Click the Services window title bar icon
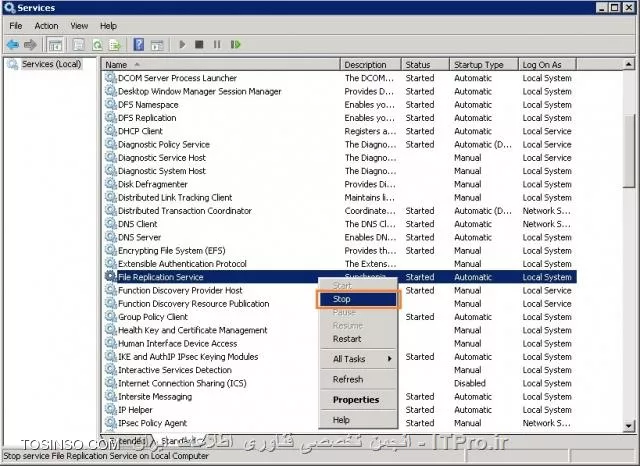 coord(9,7)
